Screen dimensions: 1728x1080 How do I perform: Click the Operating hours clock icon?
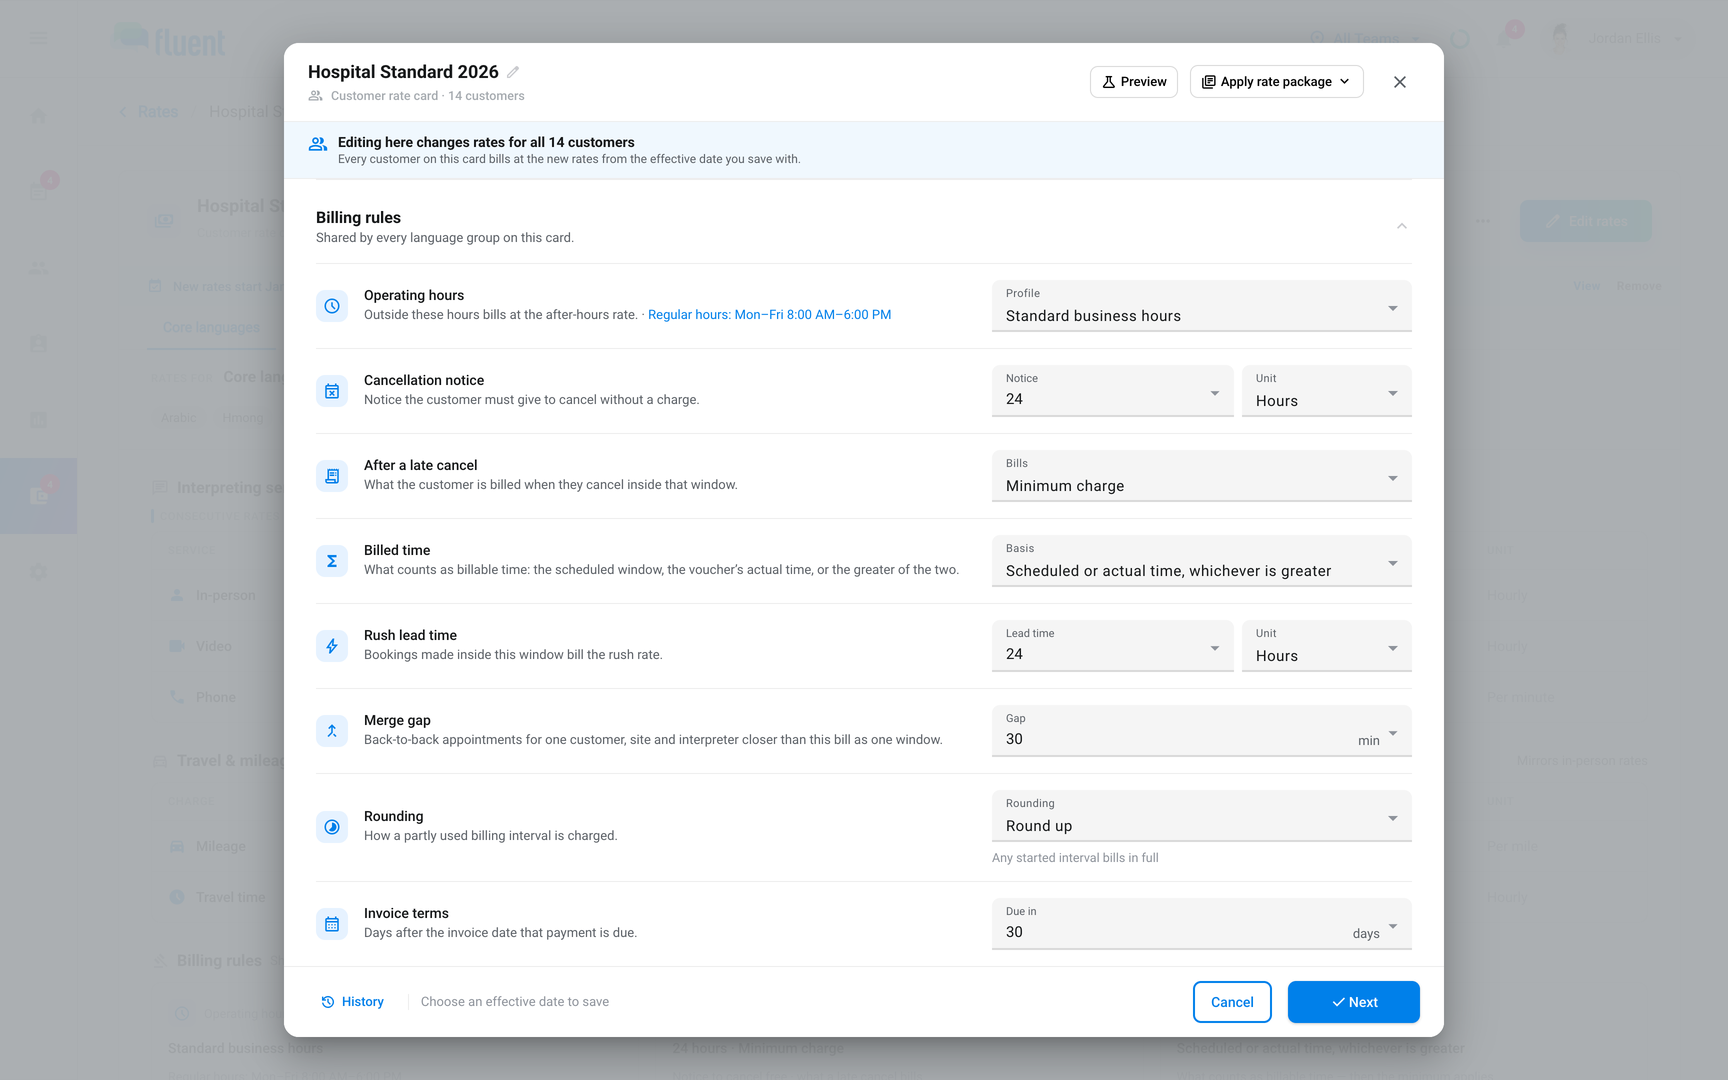[332, 306]
